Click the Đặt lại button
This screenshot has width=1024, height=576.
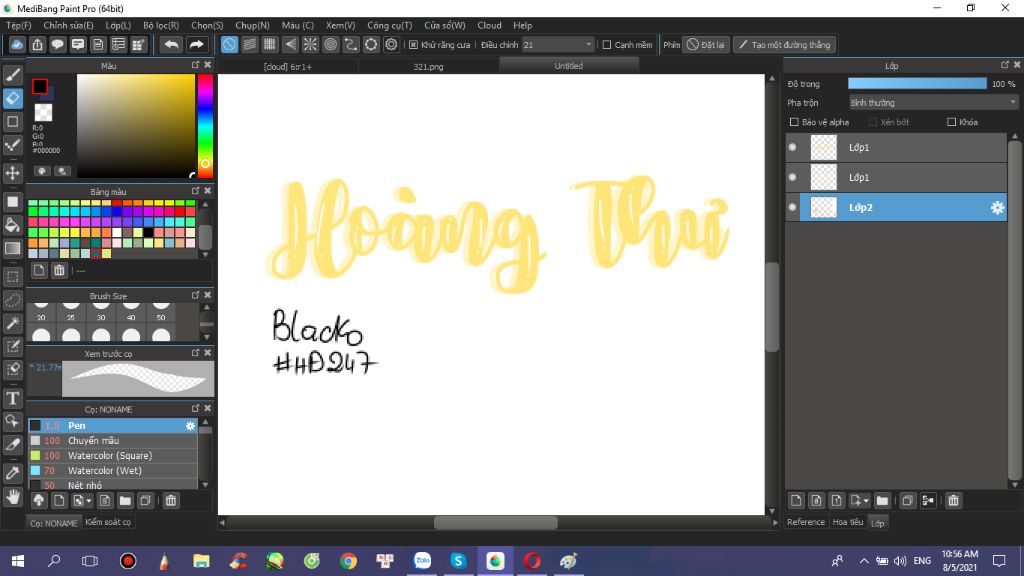706,45
